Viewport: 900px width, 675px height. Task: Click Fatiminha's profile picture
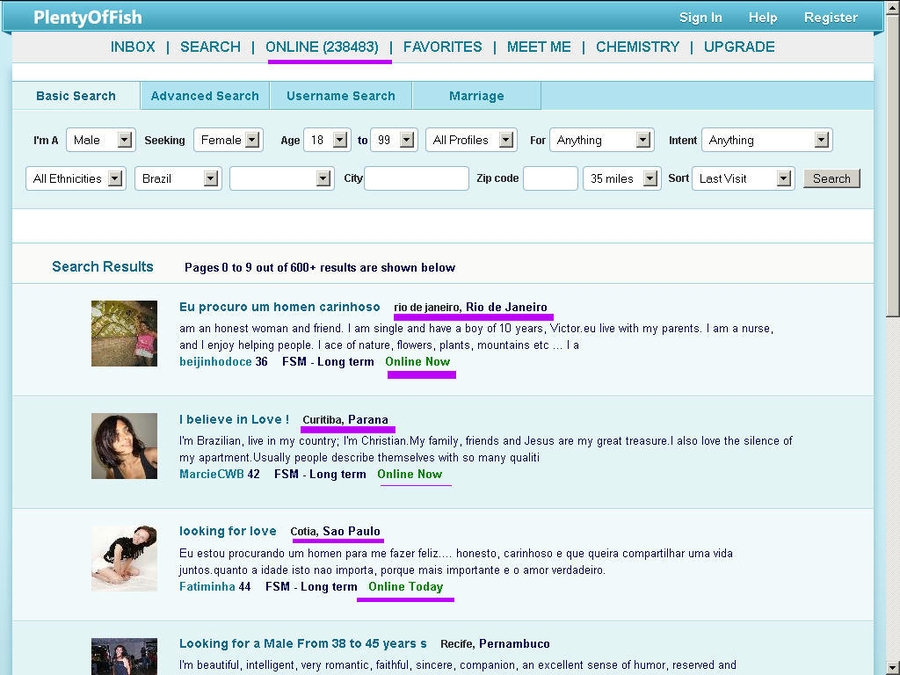[124, 558]
